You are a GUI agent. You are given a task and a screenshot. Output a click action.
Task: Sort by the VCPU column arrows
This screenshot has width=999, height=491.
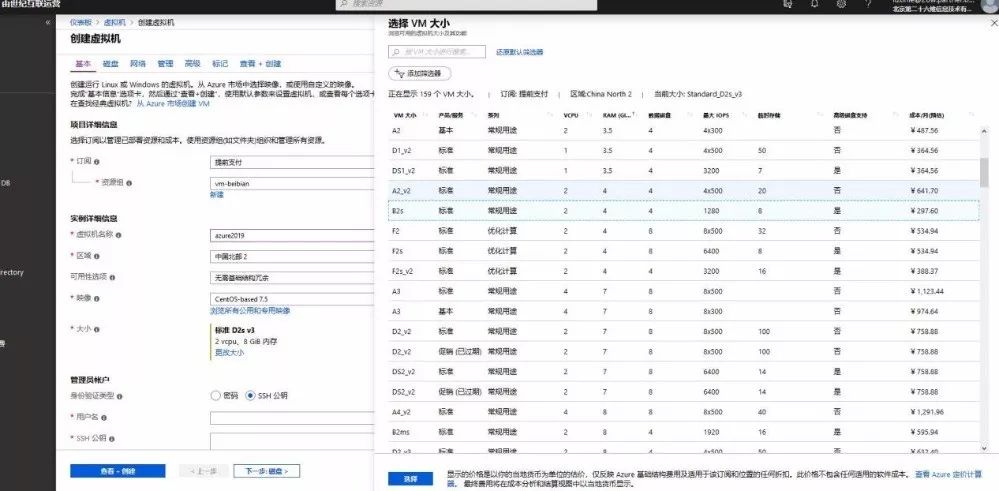click(x=590, y=115)
